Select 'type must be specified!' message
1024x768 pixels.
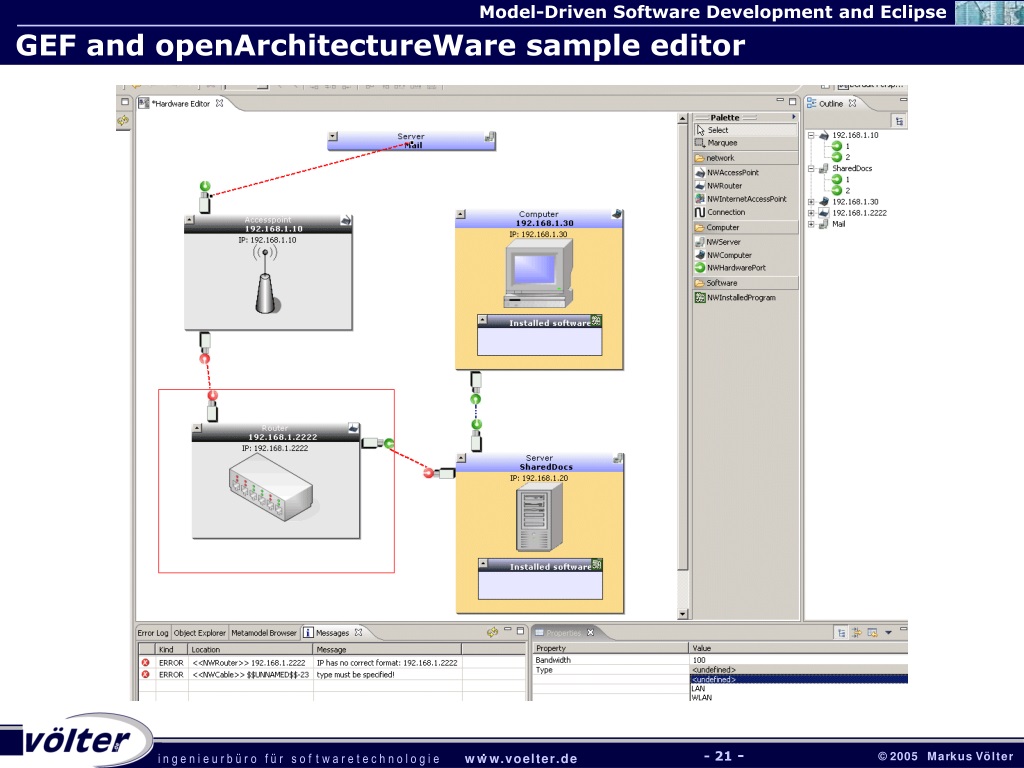pos(355,674)
